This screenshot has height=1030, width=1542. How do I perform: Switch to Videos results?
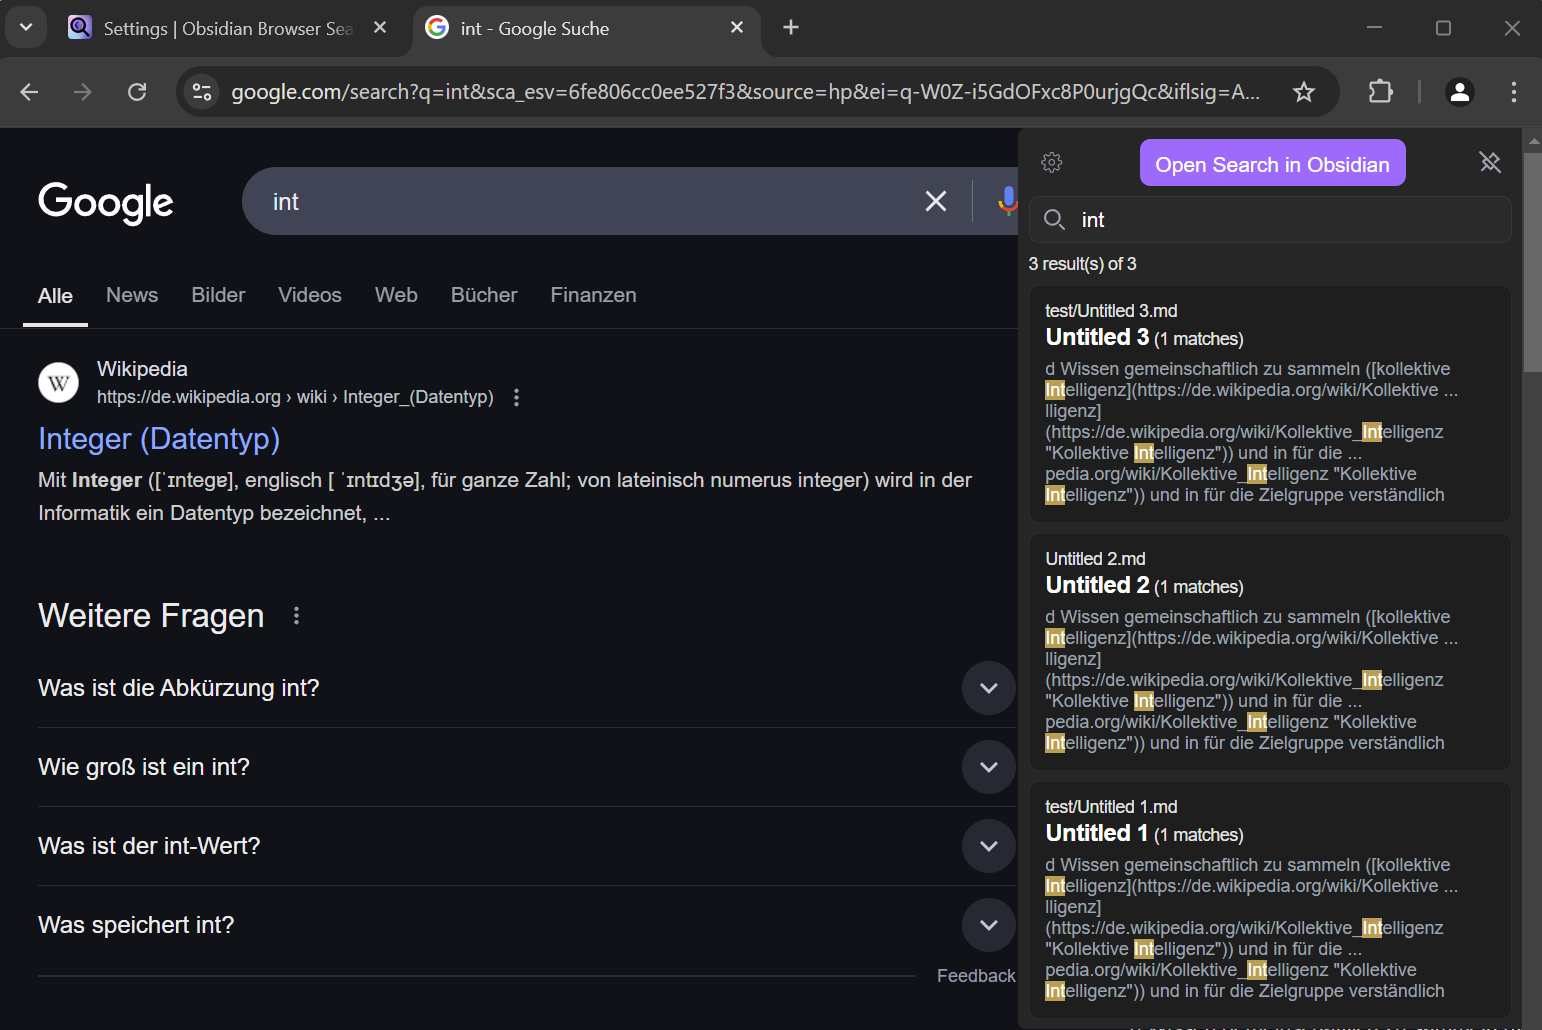(x=310, y=295)
